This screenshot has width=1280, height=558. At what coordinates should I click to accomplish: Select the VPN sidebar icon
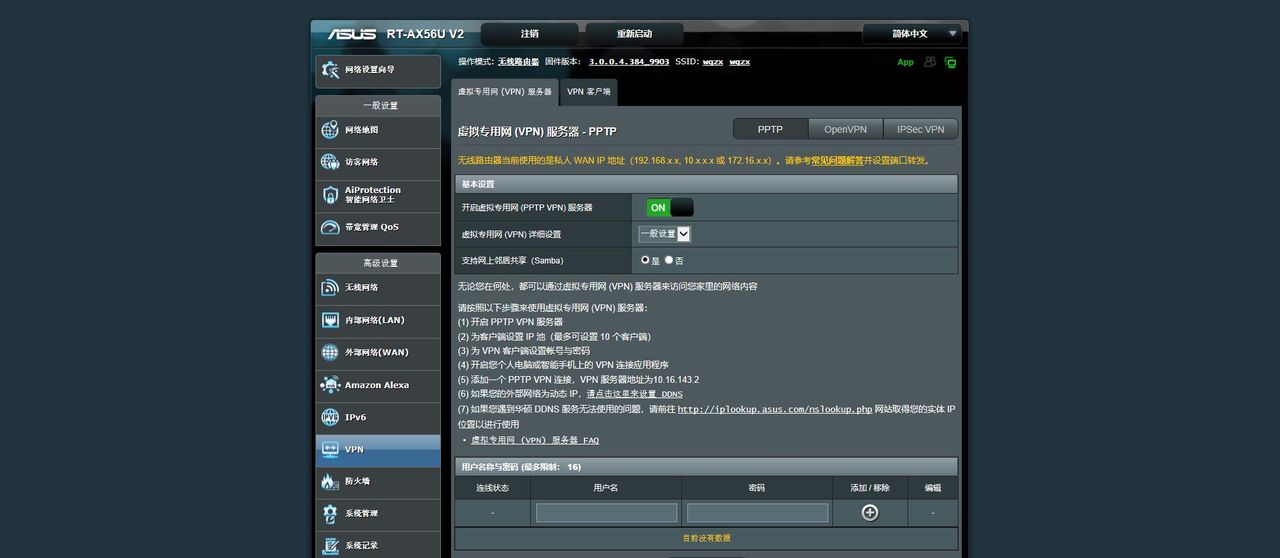[x=330, y=449]
